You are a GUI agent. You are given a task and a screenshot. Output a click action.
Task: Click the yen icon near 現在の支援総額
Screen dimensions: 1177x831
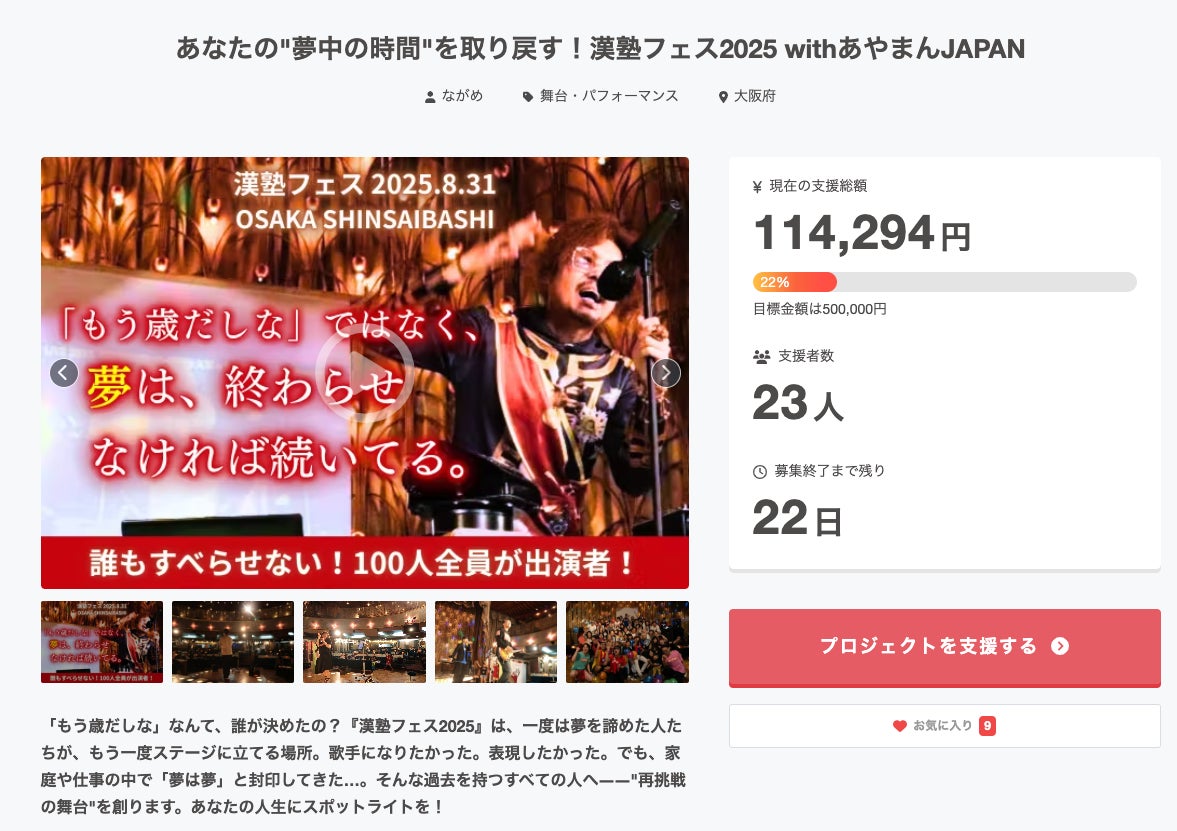[757, 187]
